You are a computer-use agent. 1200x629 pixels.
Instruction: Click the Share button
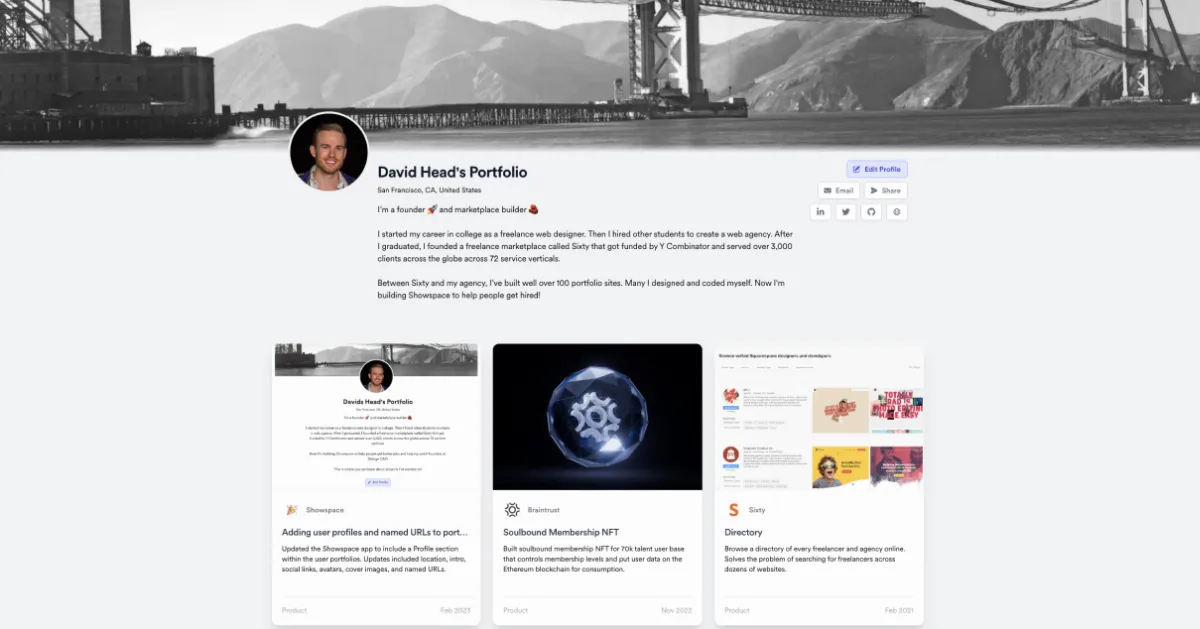(886, 190)
